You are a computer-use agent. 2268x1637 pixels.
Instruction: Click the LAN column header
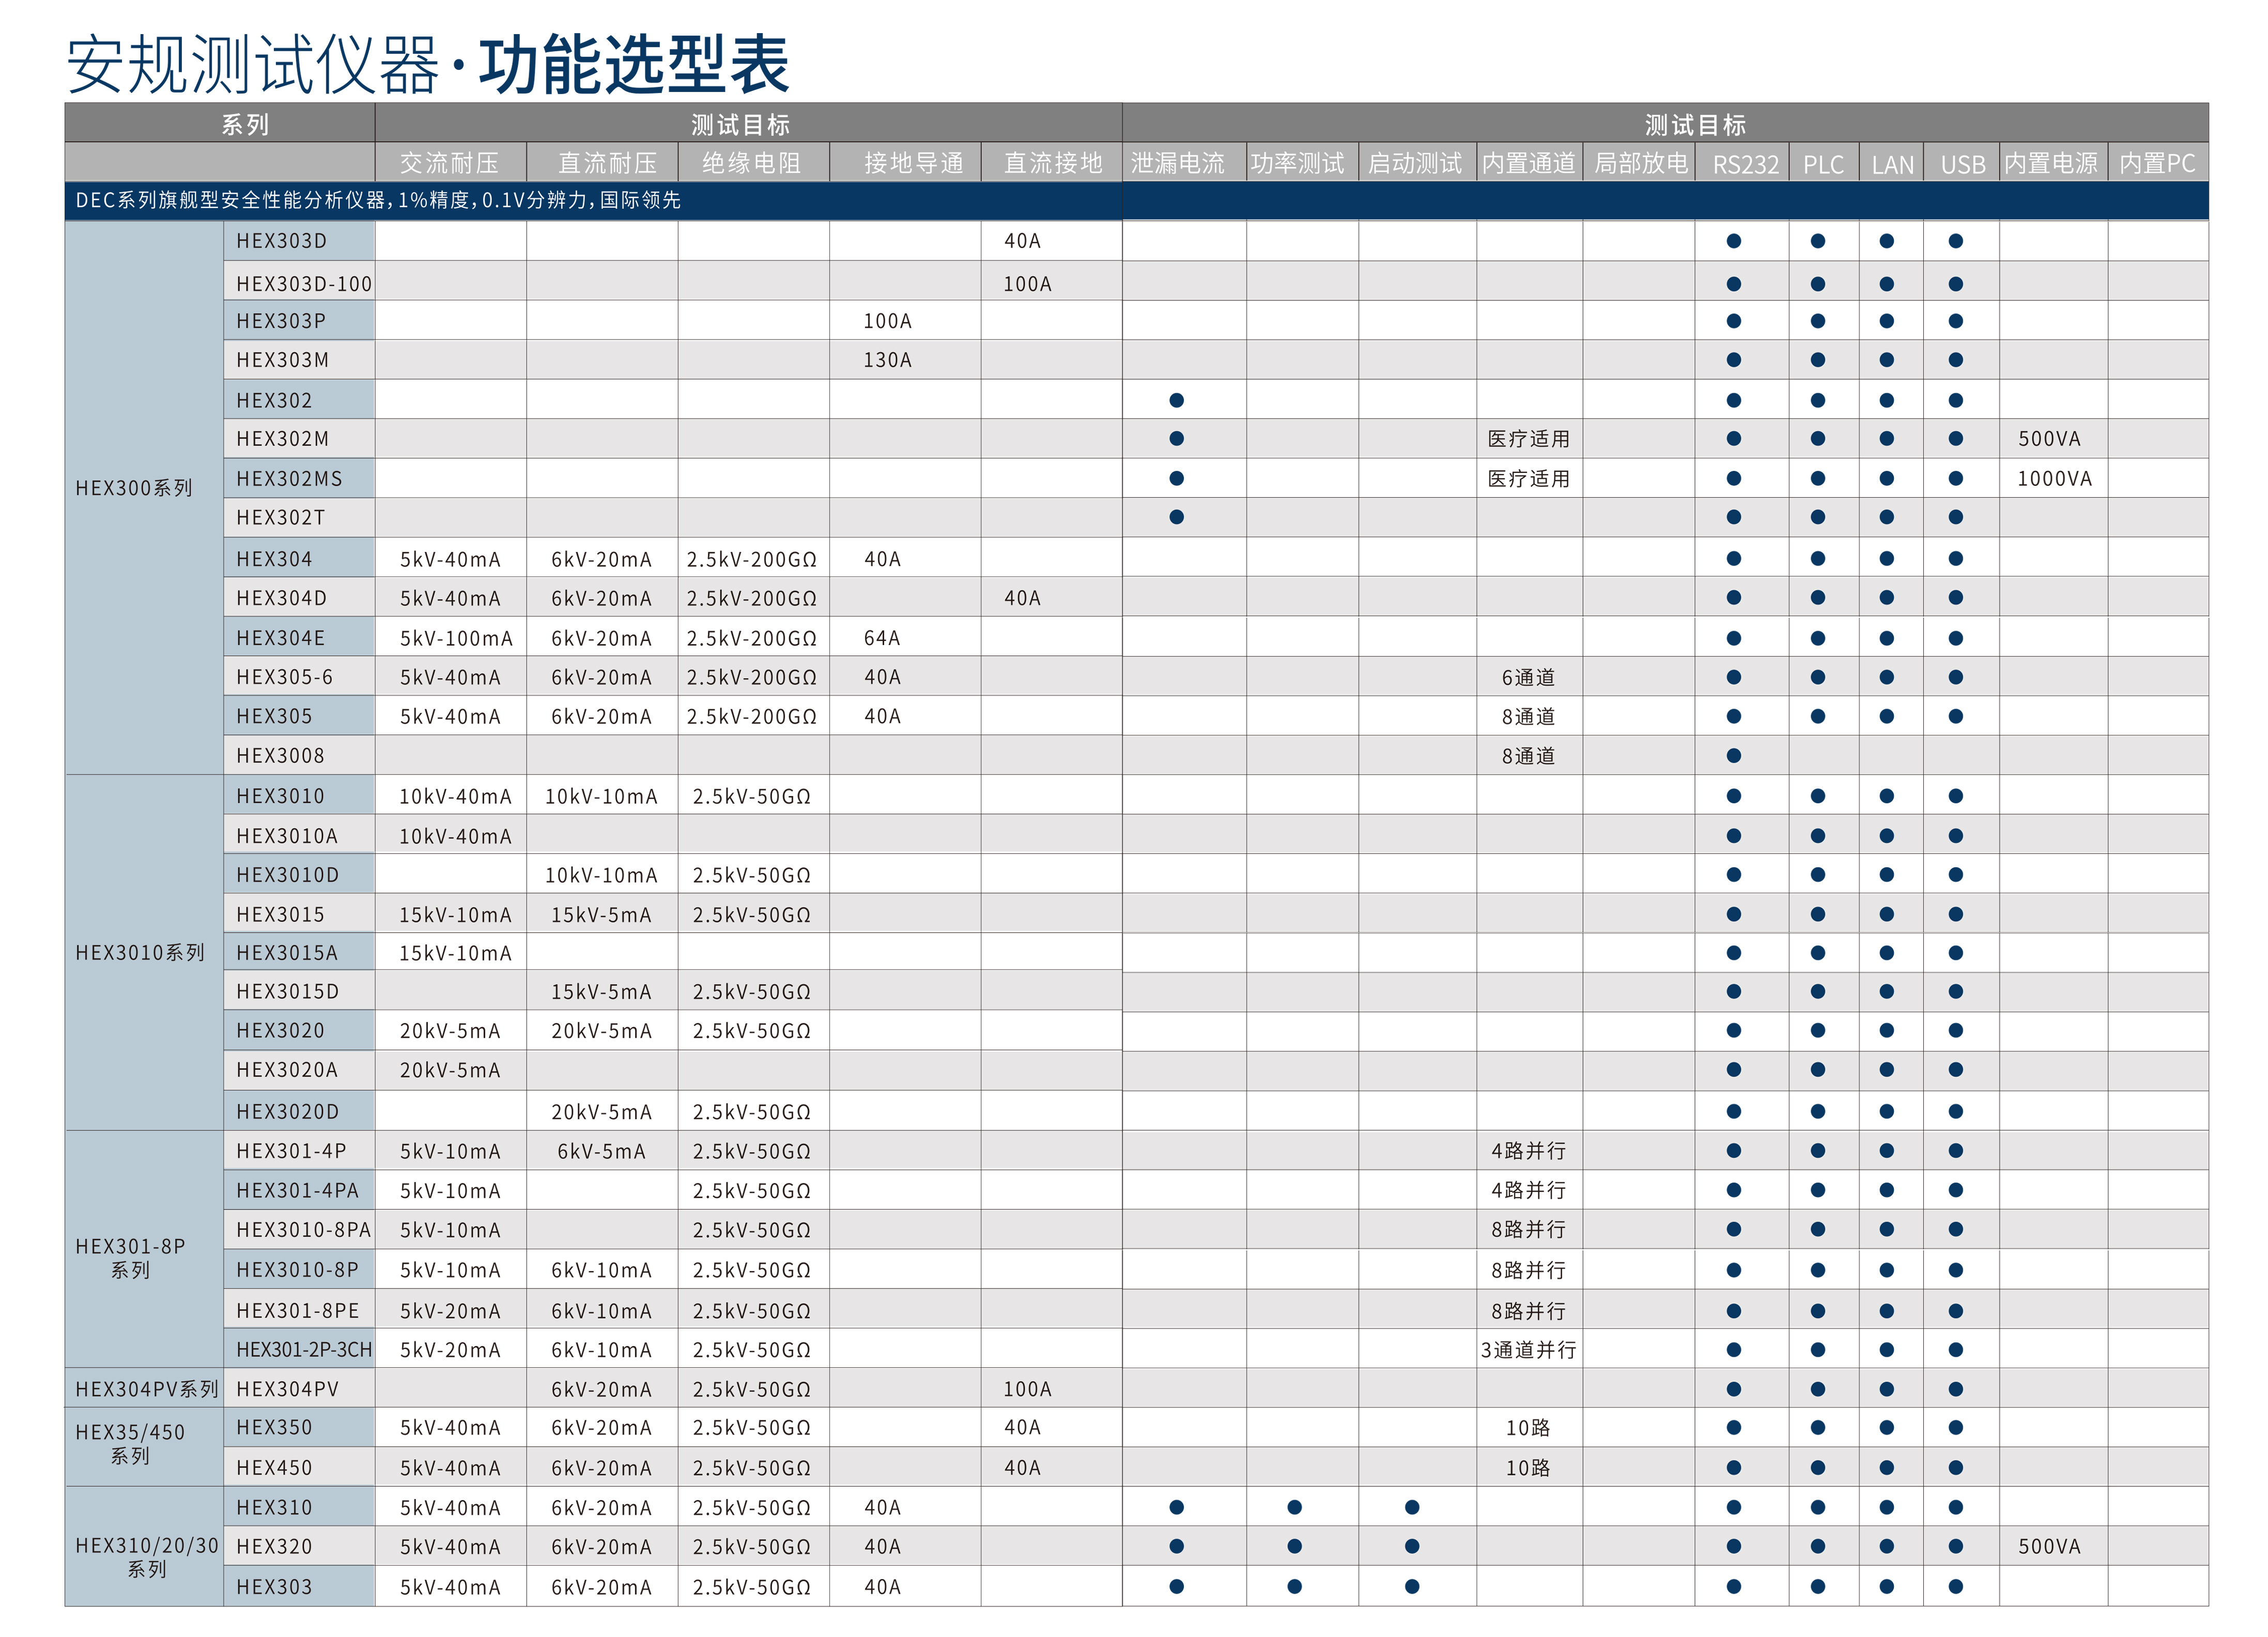pos(1891,163)
